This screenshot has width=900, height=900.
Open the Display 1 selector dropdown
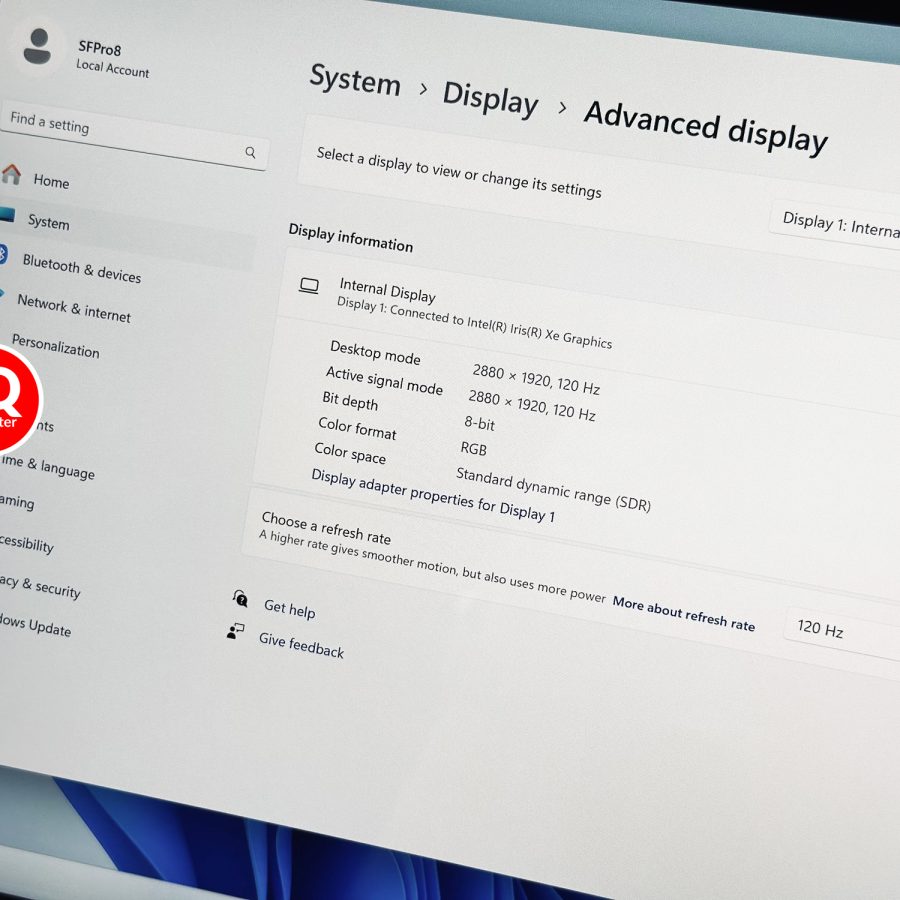pos(835,226)
